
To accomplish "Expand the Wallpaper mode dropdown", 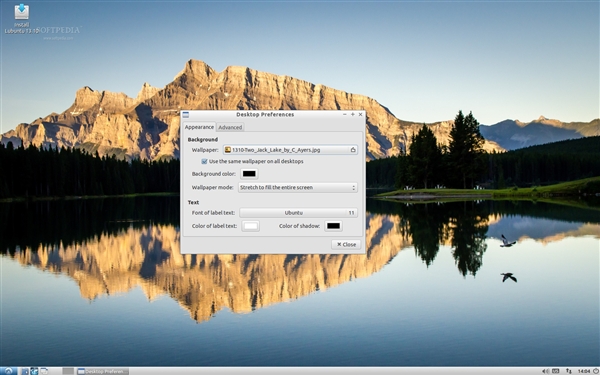I will (x=298, y=188).
